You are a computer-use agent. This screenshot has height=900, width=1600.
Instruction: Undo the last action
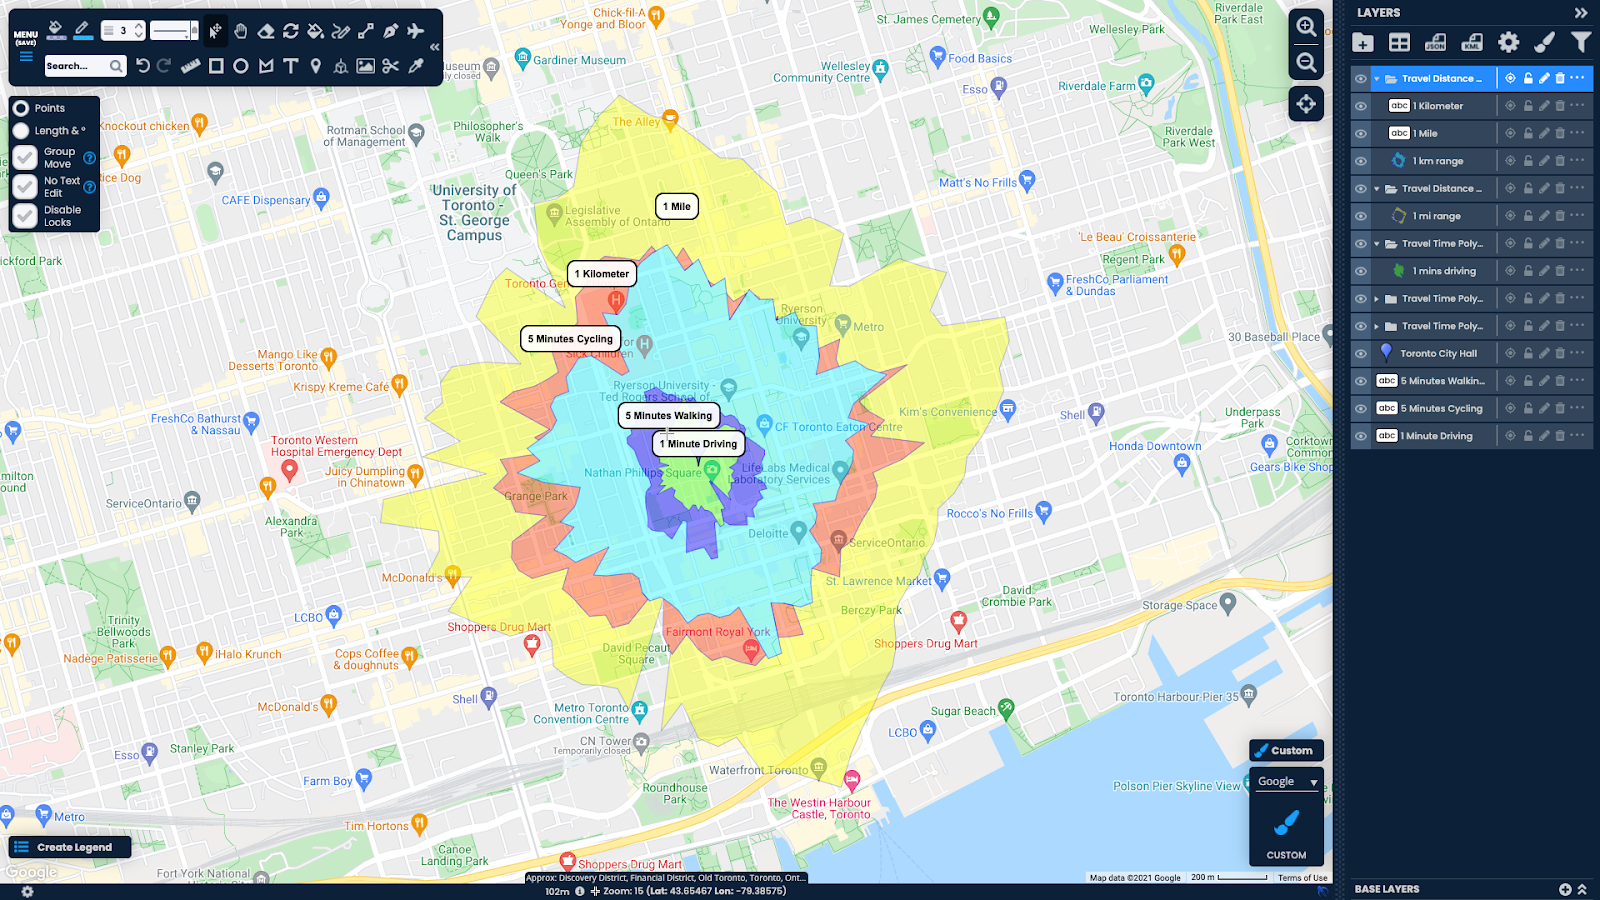click(x=143, y=66)
